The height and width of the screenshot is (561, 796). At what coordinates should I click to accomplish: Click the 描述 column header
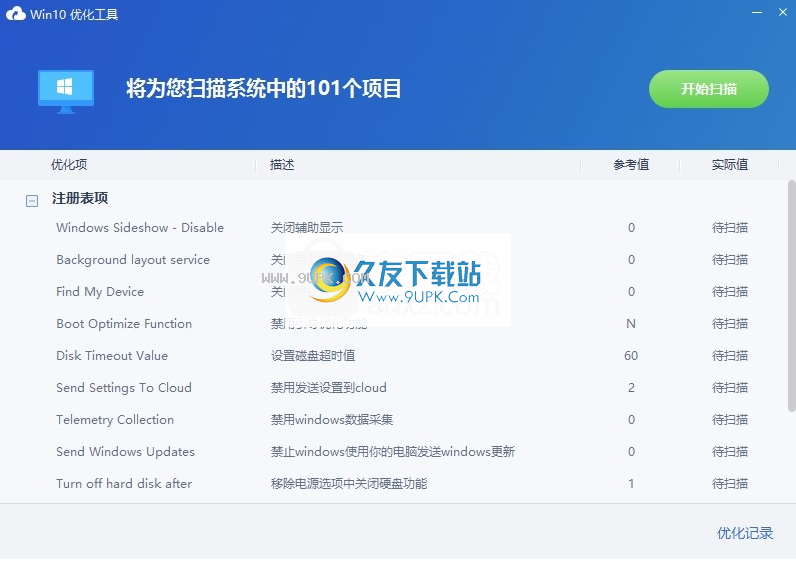click(282, 164)
